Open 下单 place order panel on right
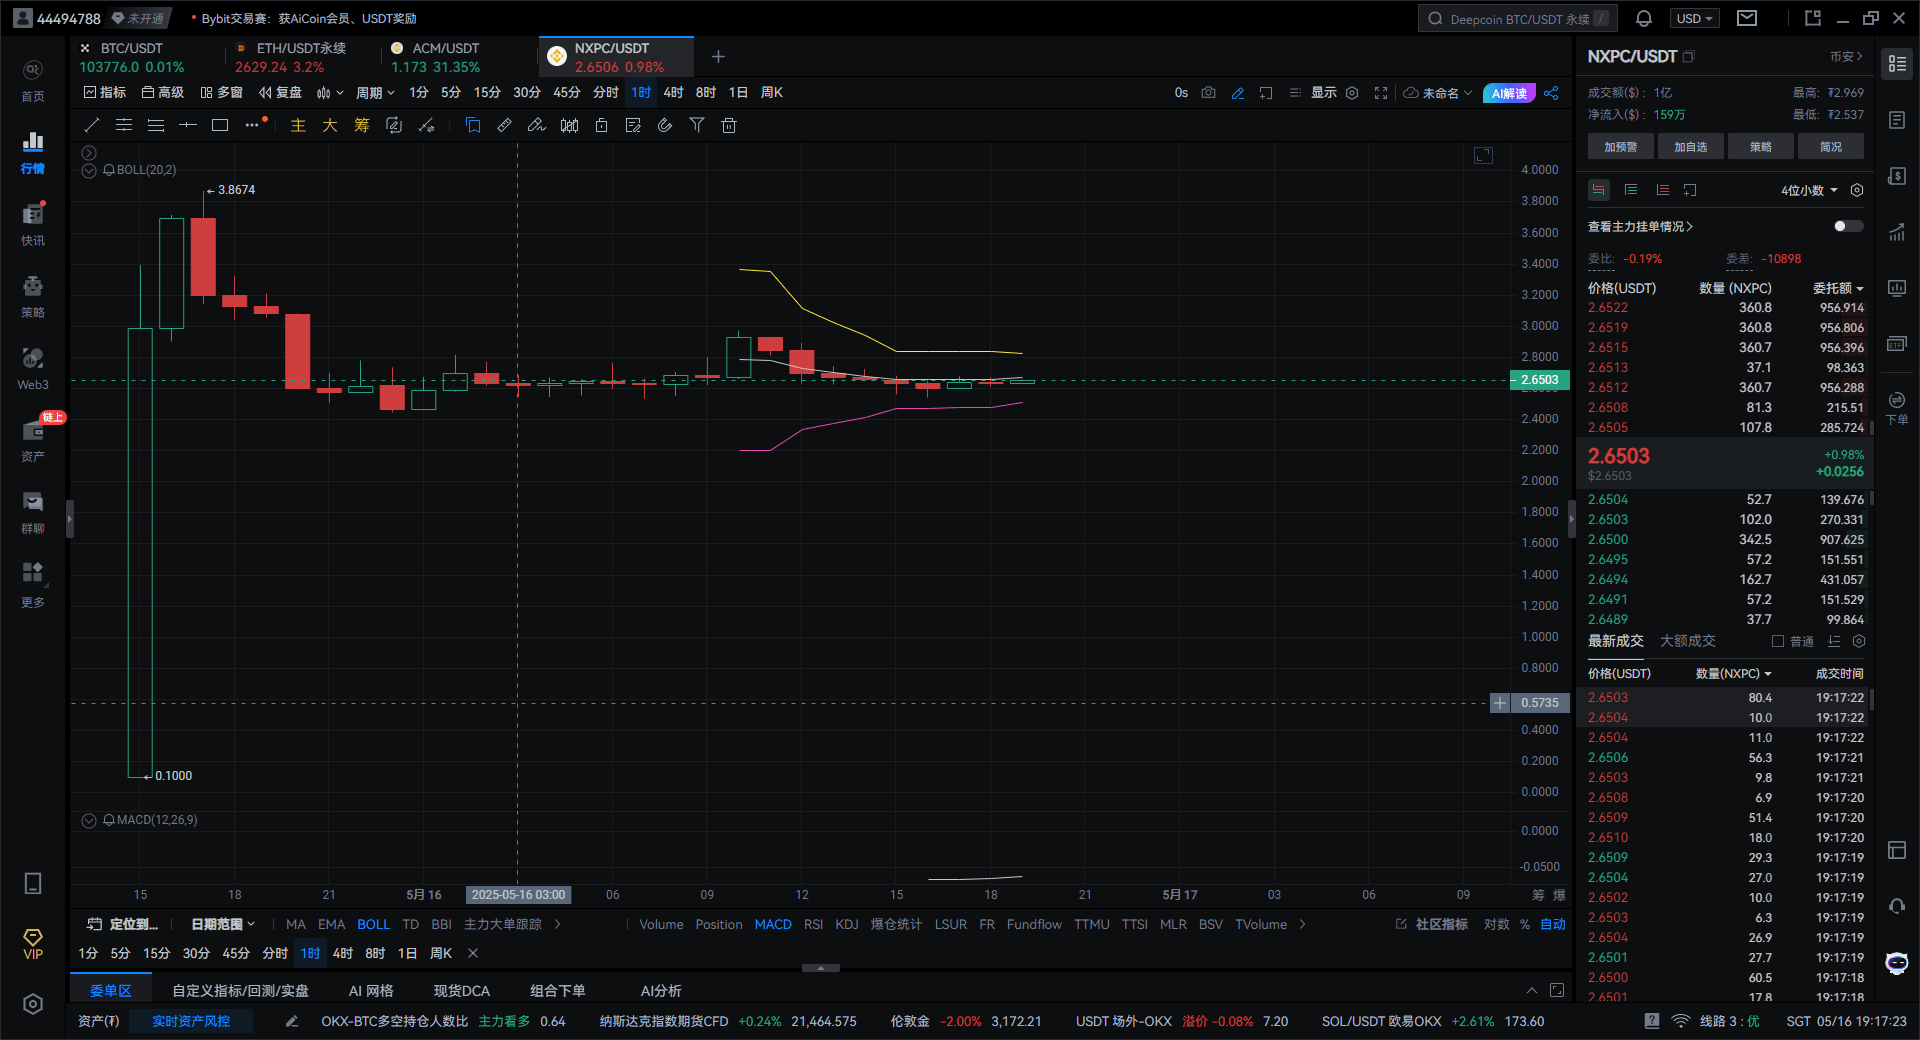 click(1897, 408)
